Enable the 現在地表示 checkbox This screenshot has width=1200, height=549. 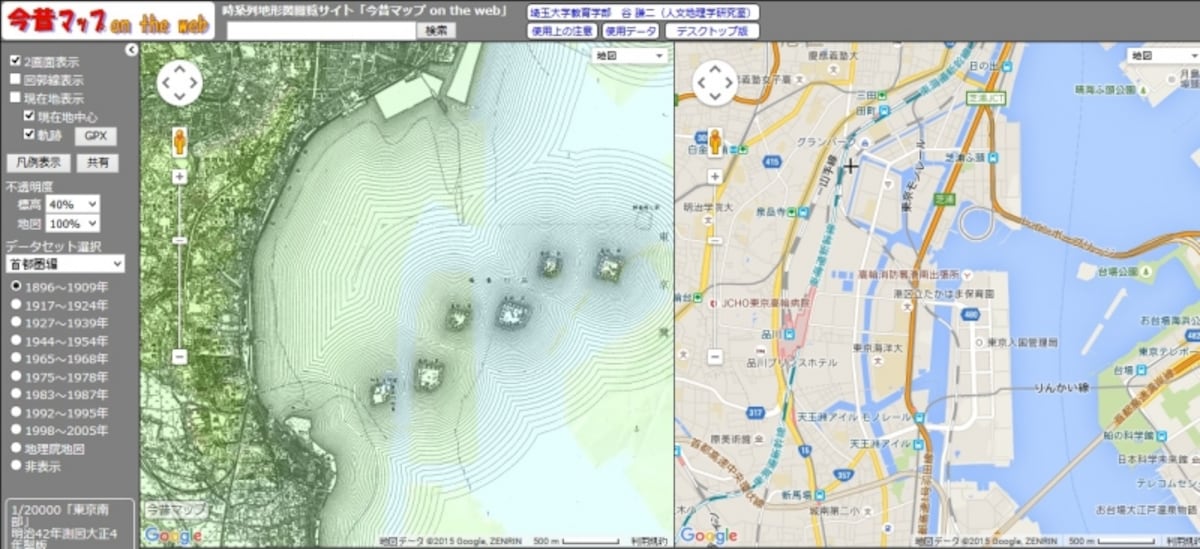tap(15, 98)
